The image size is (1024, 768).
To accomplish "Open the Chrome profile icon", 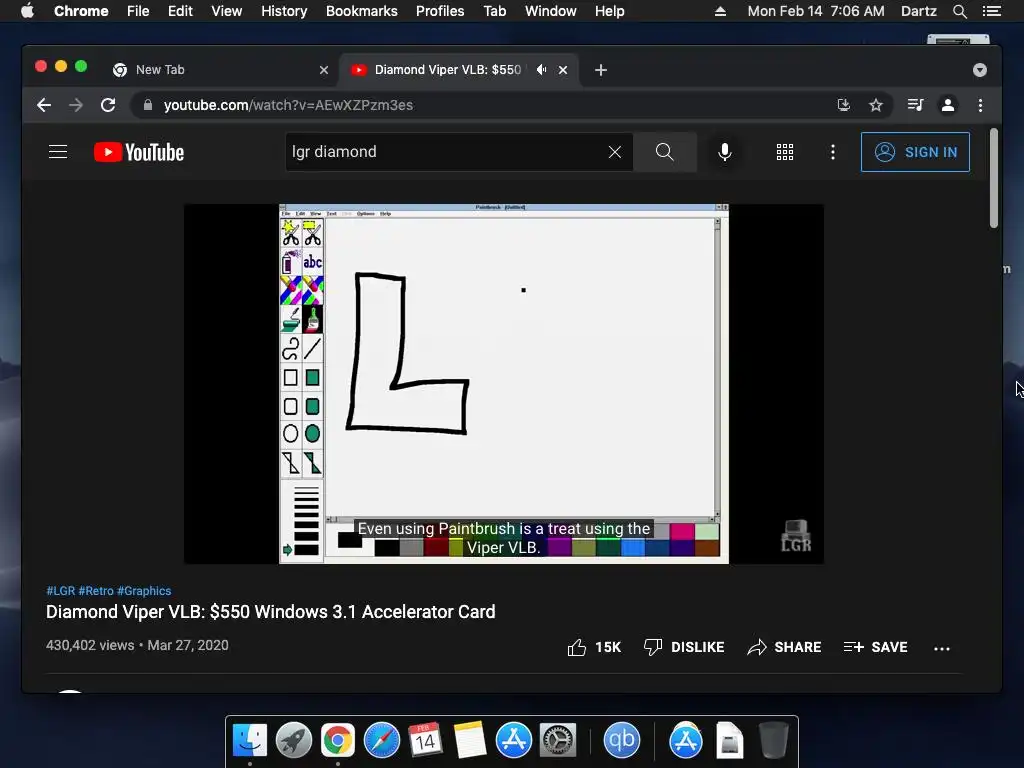I will pos(948,105).
